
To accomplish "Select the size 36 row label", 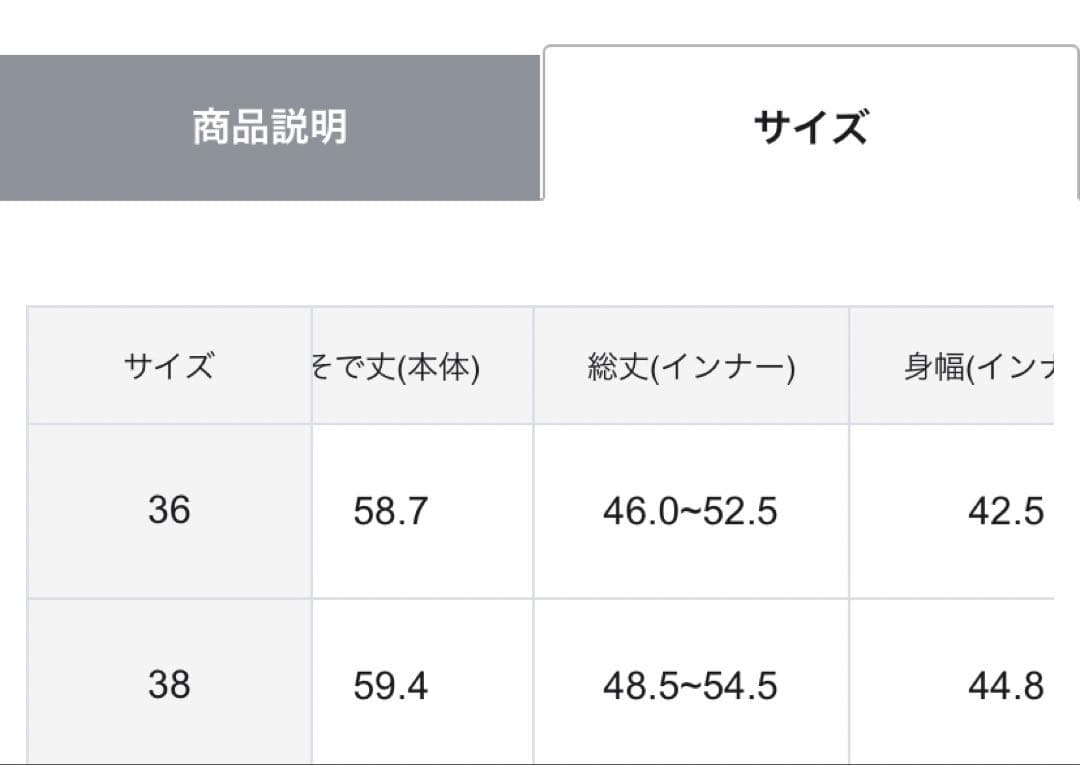I will [x=168, y=511].
